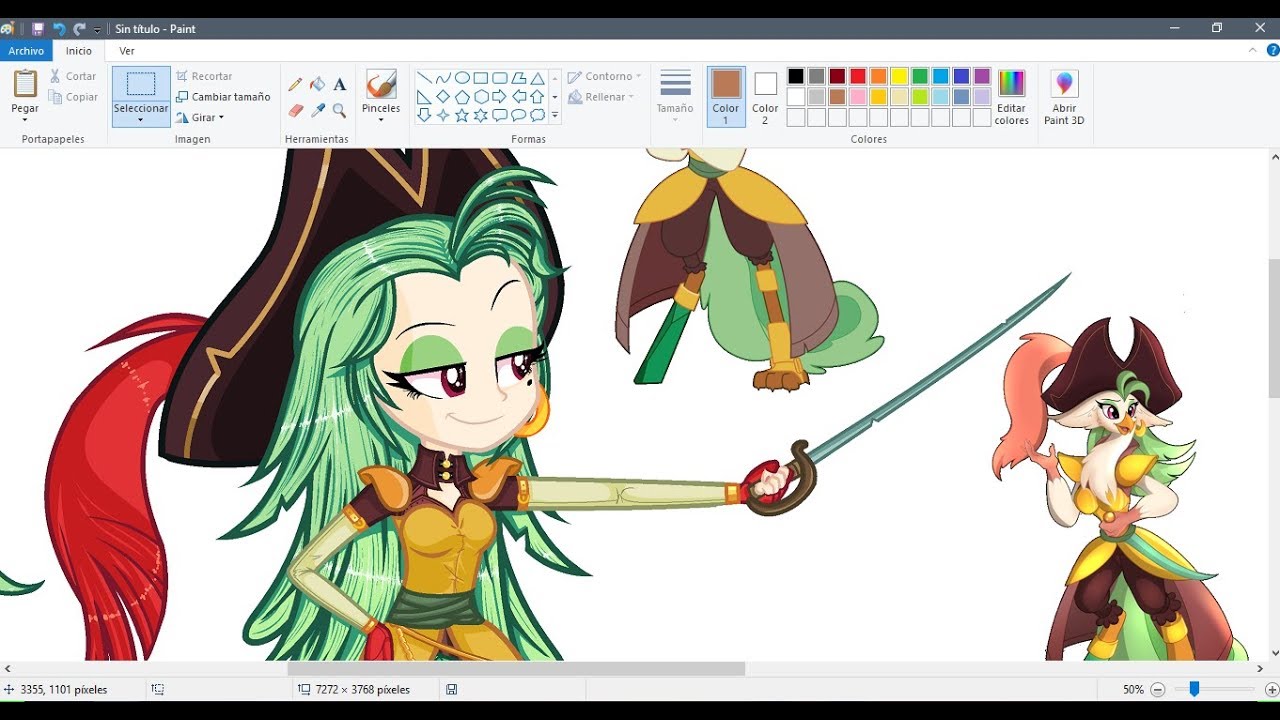1280x720 pixels.
Task: Choose the hexagon shape
Action: pos(481,97)
